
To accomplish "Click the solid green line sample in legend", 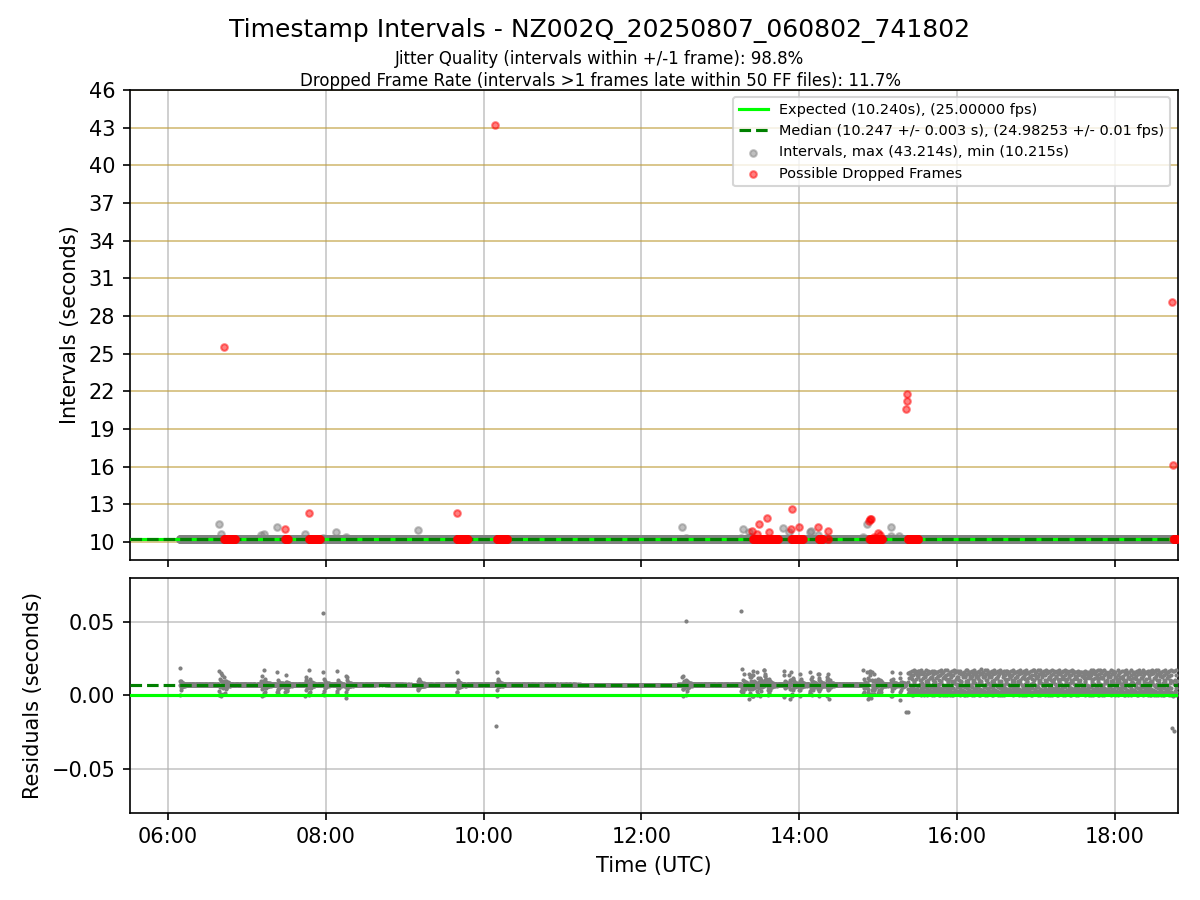I will [x=754, y=109].
